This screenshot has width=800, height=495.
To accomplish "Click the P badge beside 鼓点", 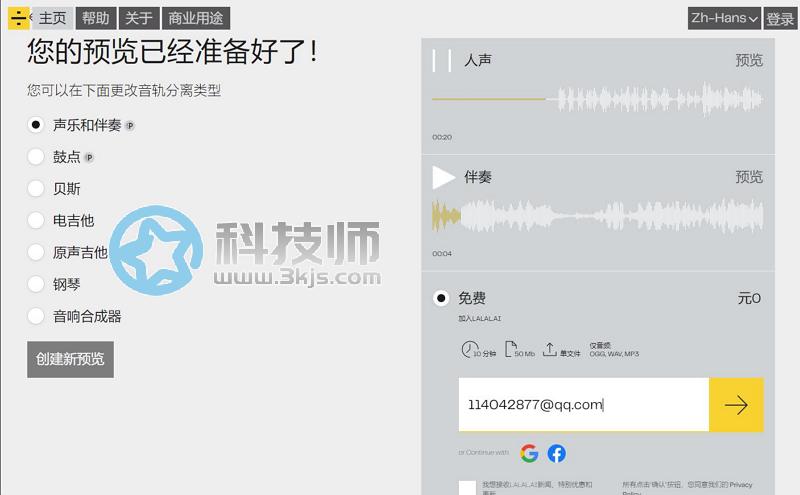I will pyautogui.click(x=89, y=158).
